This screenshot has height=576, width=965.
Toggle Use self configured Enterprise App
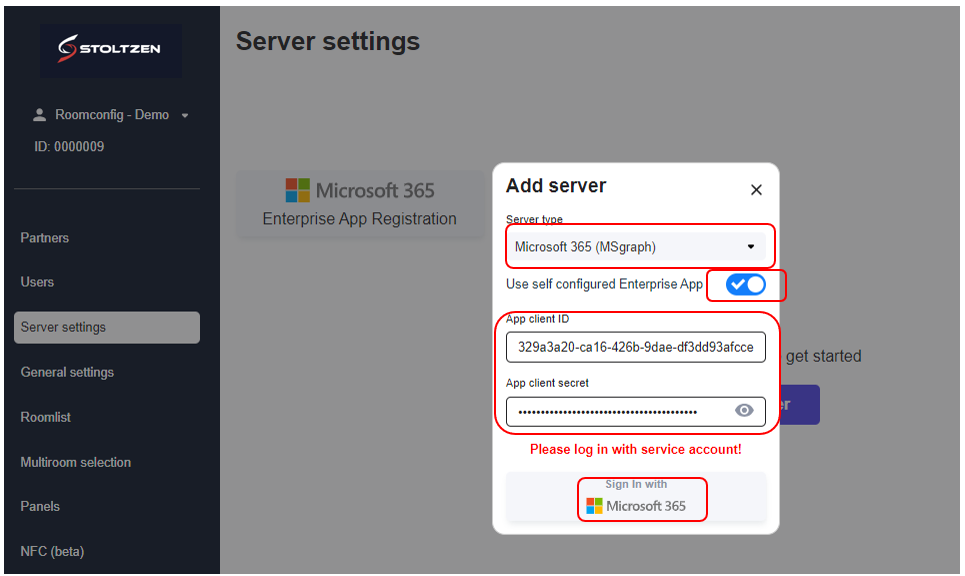pyautogui.click(x=745, y=284)
